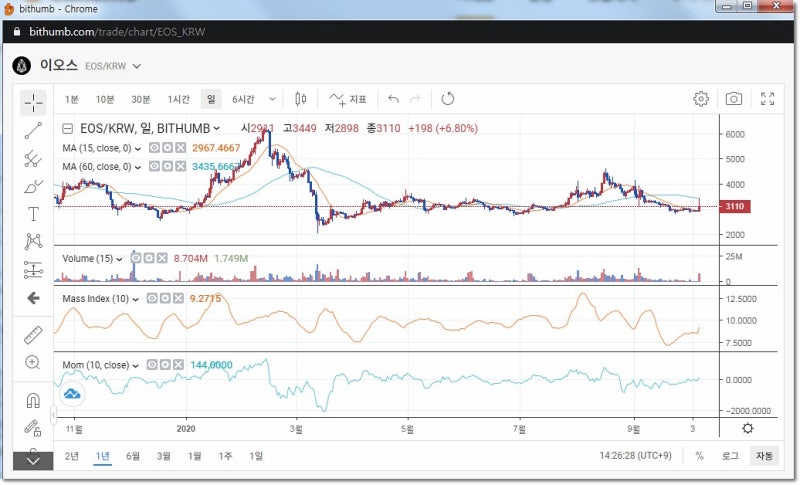The image size is (800, 485).
Task: Expand Mom (10, close) options
Action: pyautogui.click(x=135, y=366)
